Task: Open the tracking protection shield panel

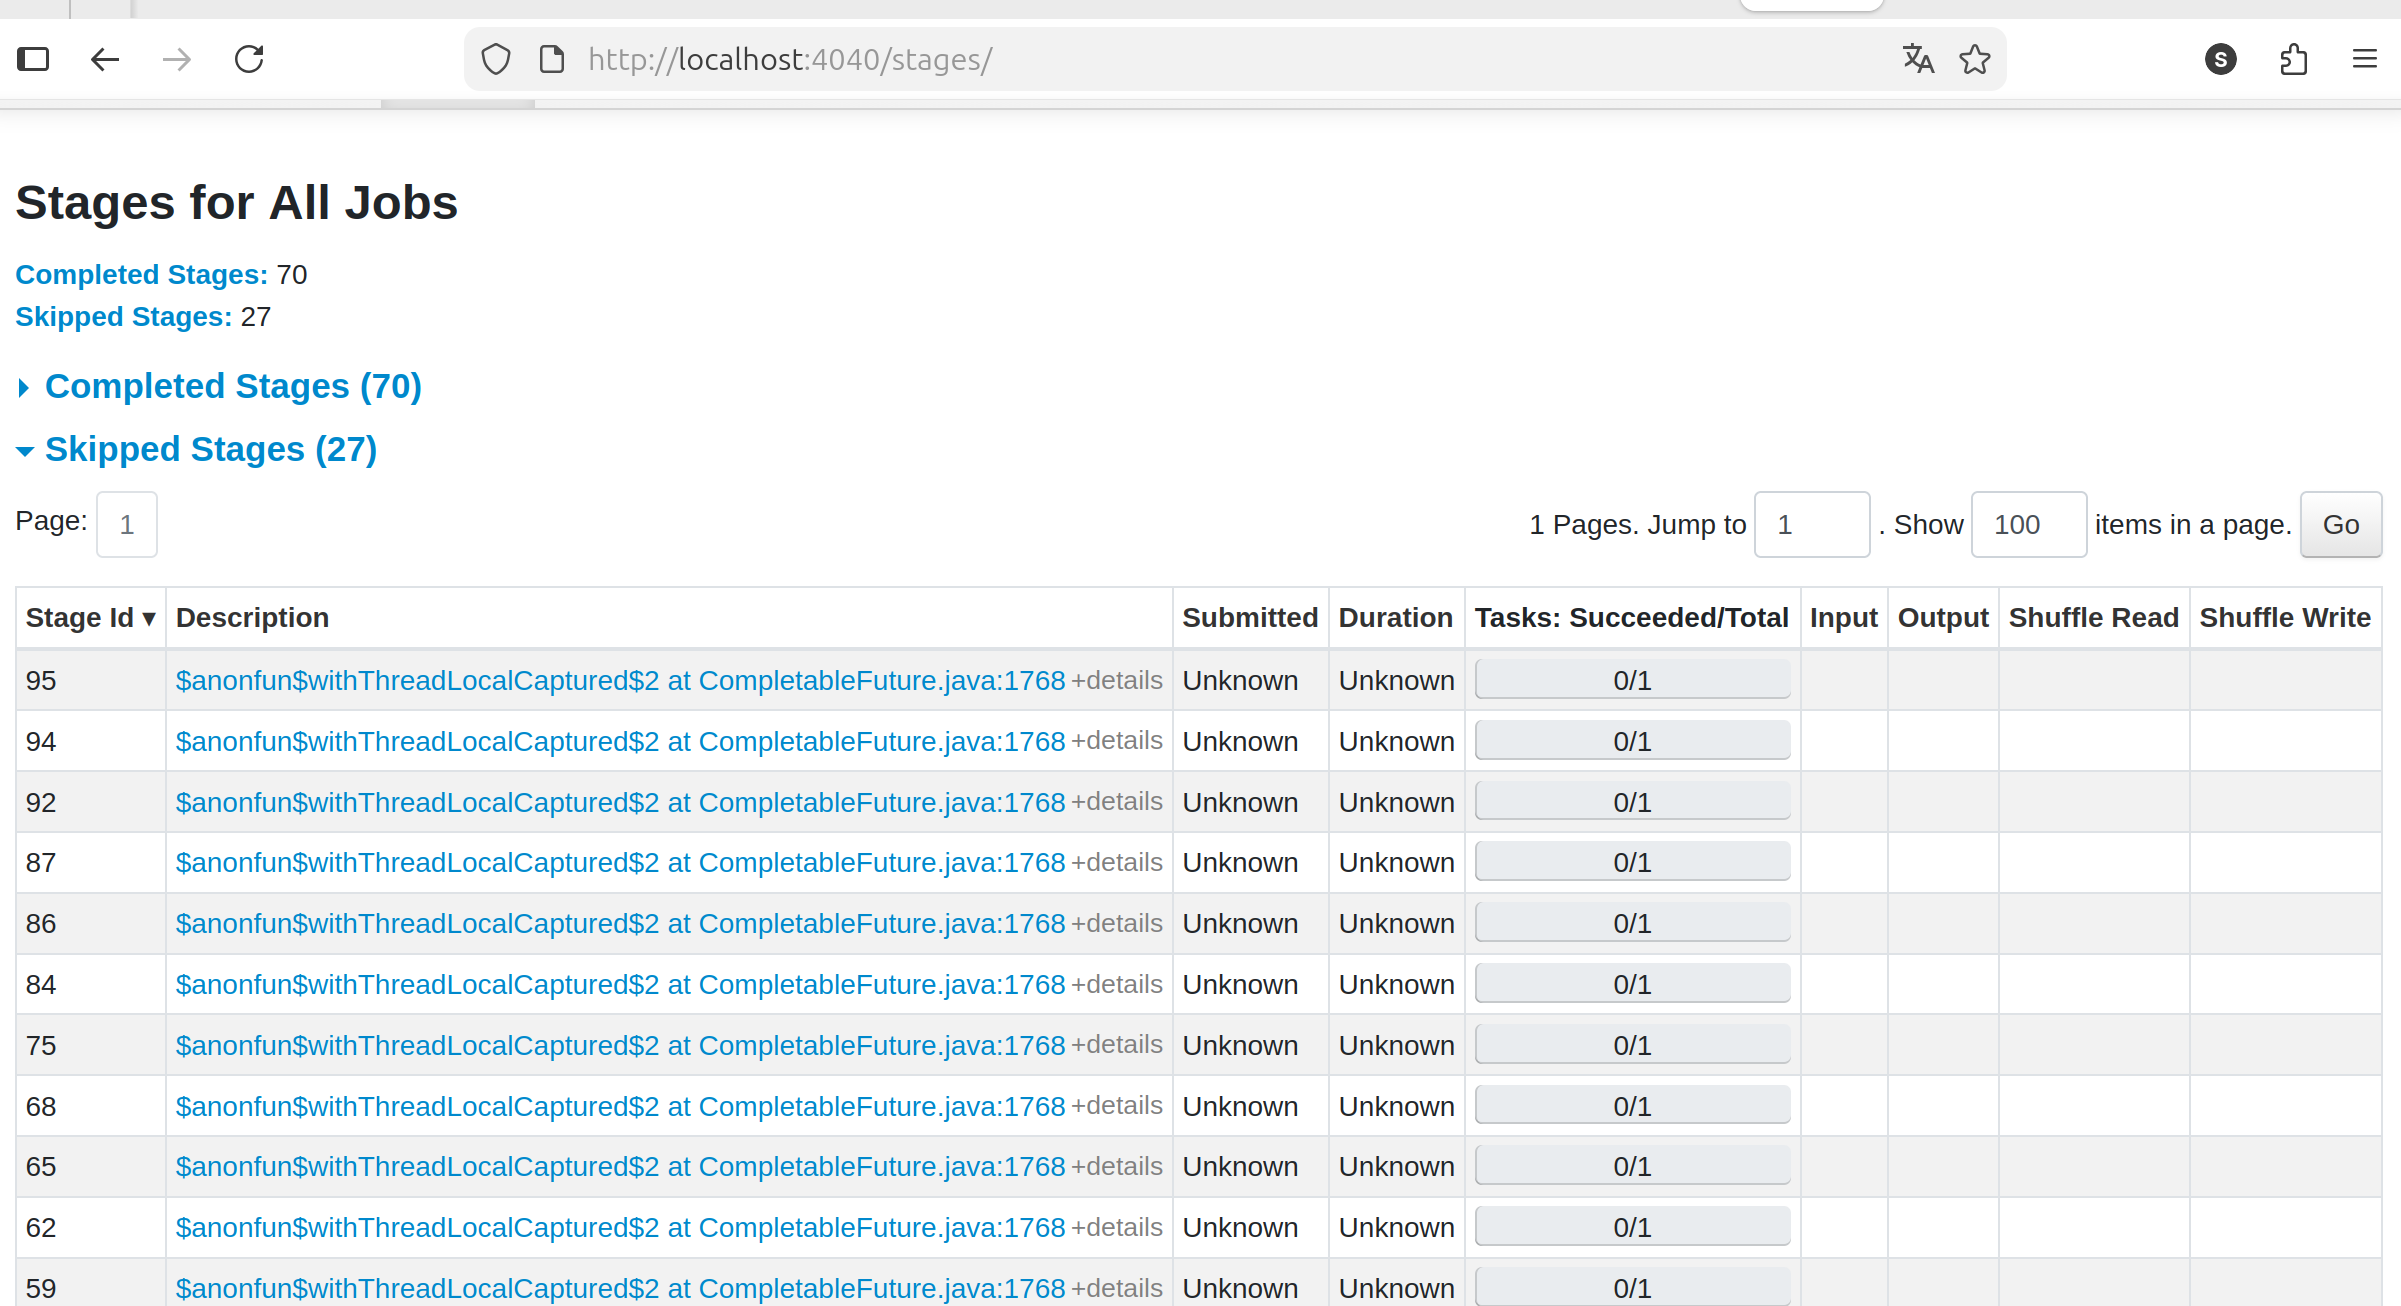Action: click(496, 58)
